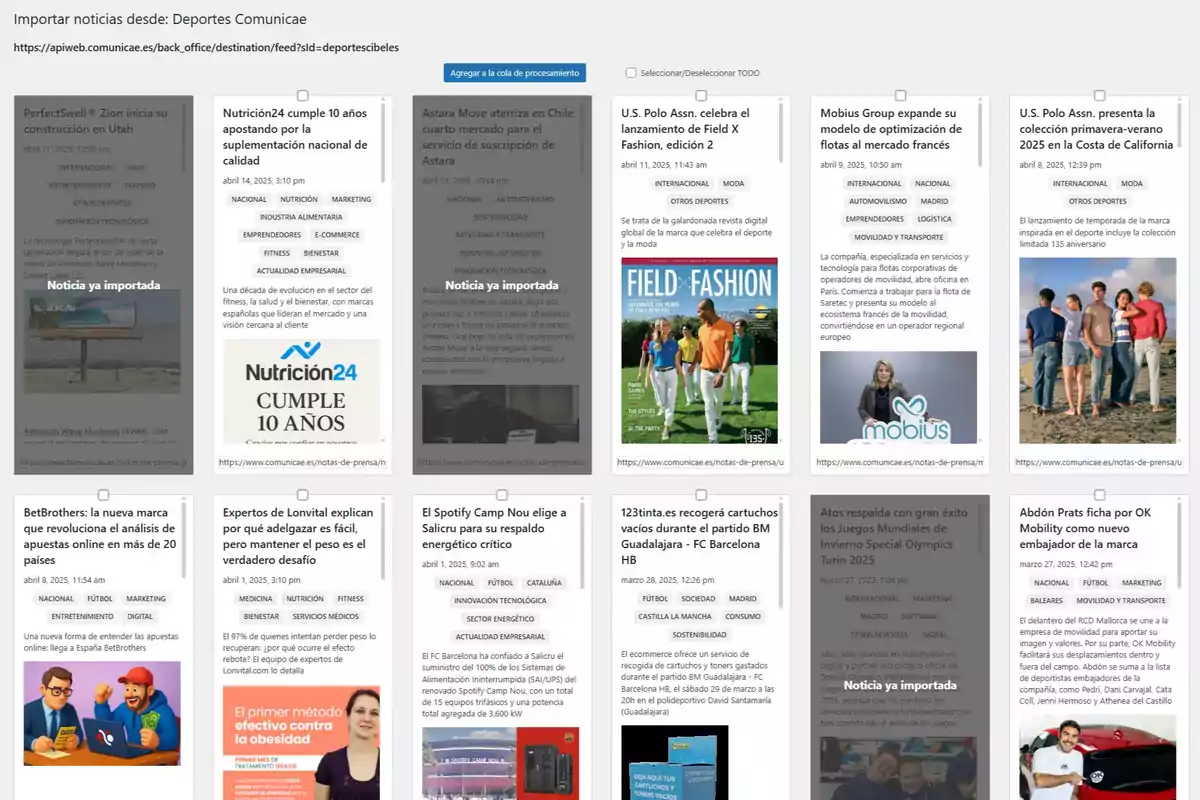Tick the Expertos de Lonvital card checkbox
Image resolution: width=1200 pixels, height=800 pixels.
302,495
